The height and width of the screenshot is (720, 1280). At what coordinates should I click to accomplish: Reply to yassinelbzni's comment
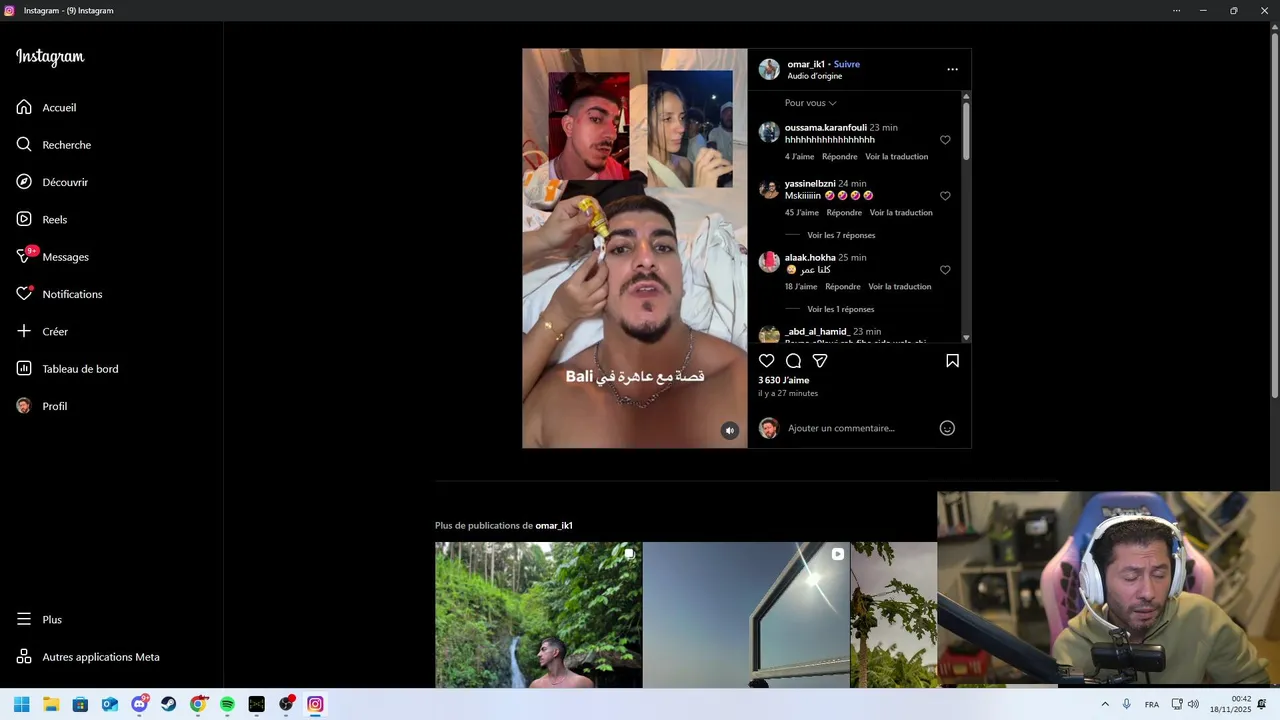(844, 213)
